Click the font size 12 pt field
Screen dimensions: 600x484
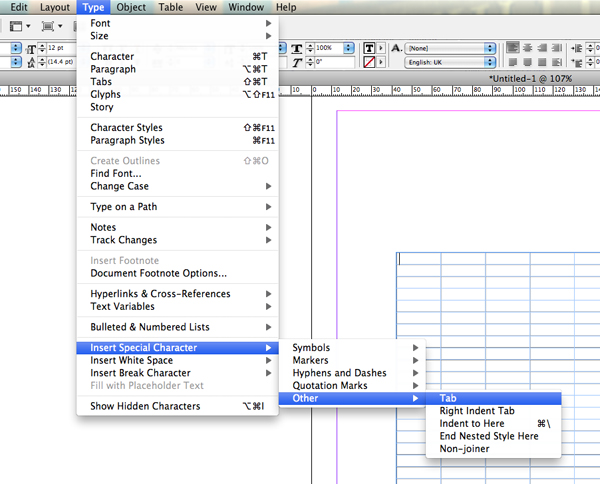[61, 48]
